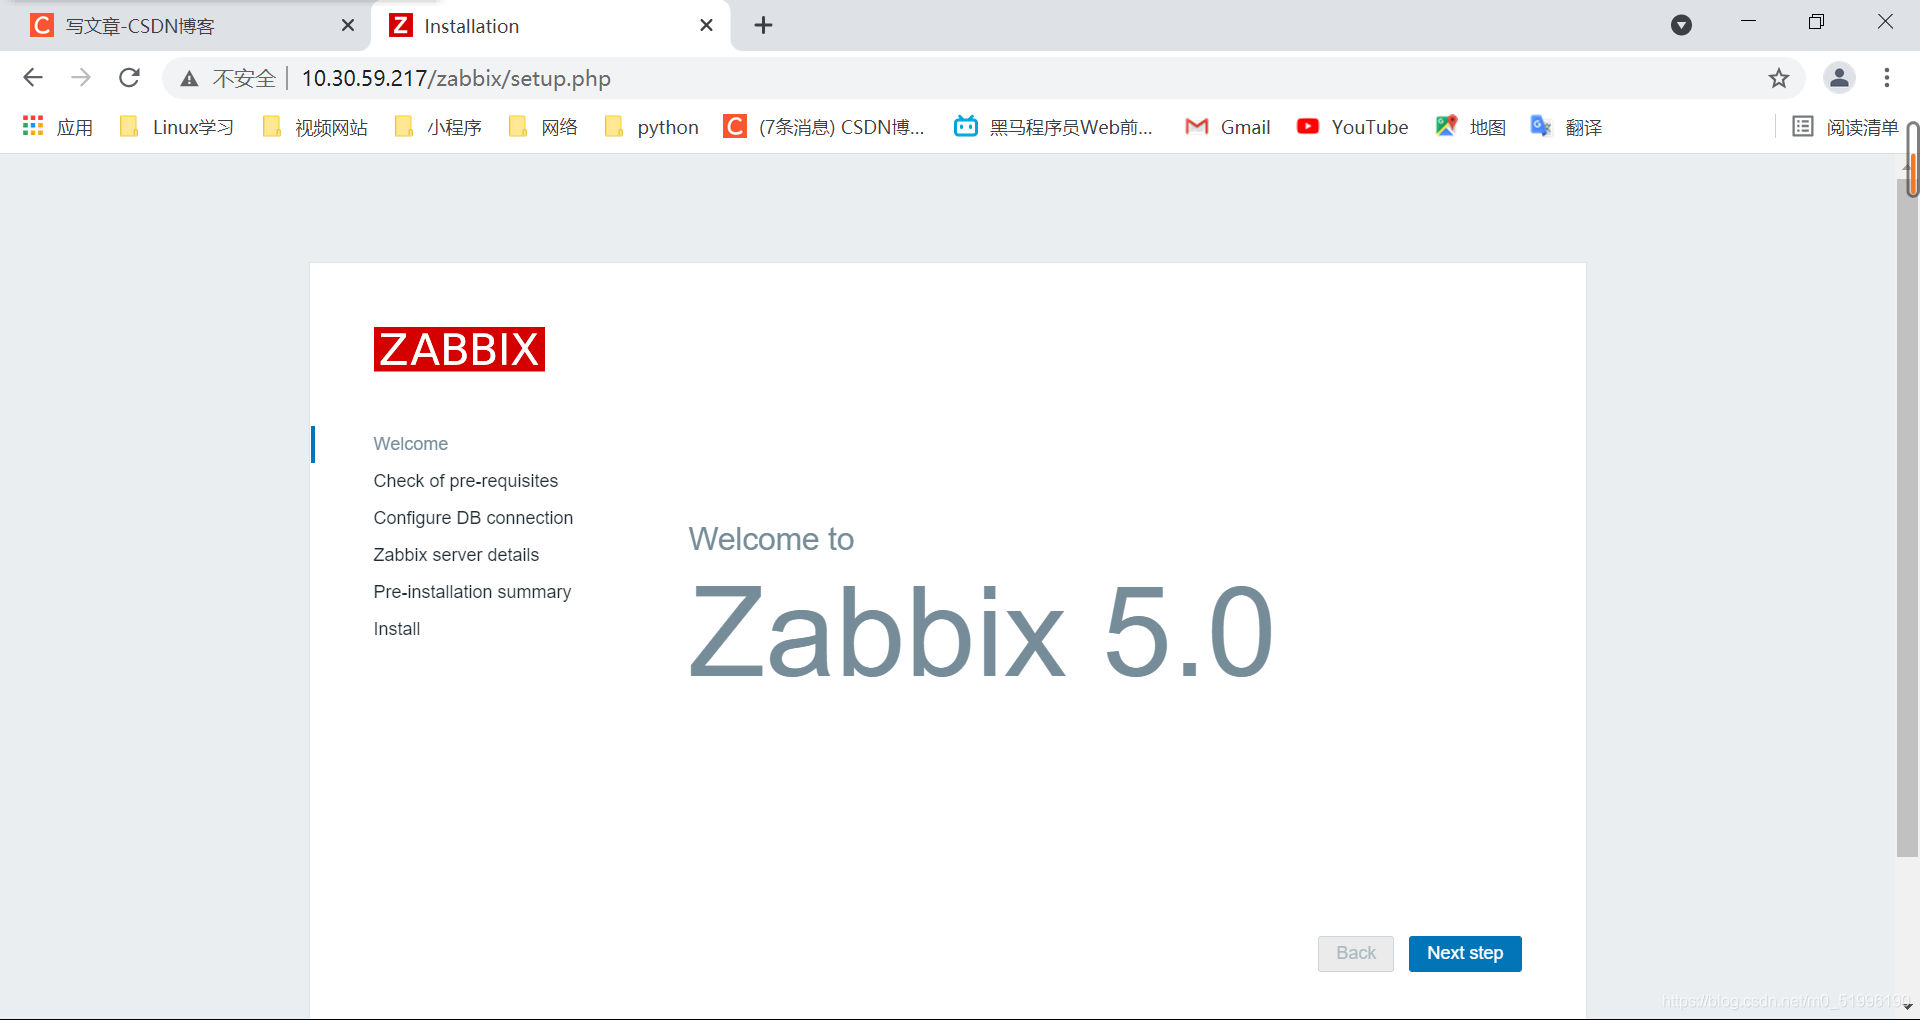1920x1020 pixels.
Task: Bookmark this page with the star icon
Action: coord(1778,78)
